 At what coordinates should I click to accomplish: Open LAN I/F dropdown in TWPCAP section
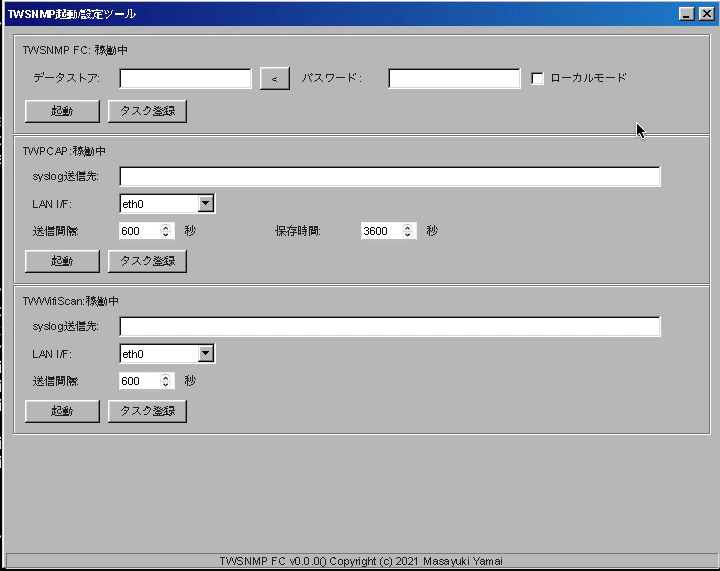(x=206, y=203)
